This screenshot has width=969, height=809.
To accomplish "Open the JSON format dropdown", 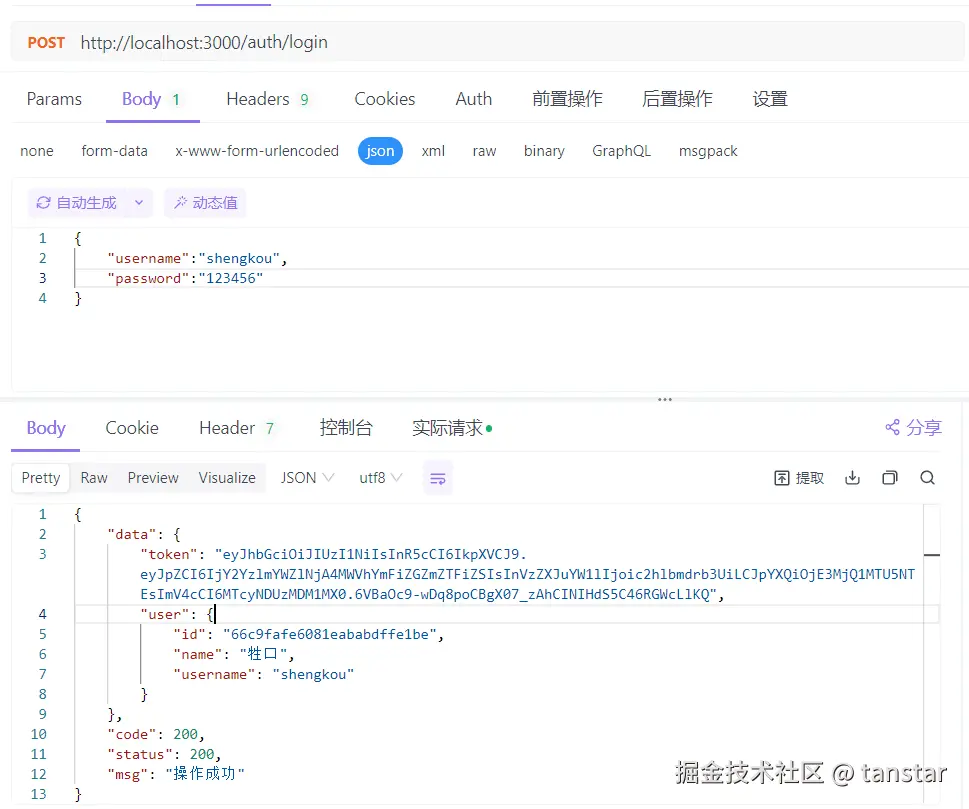I will [307, 478].
